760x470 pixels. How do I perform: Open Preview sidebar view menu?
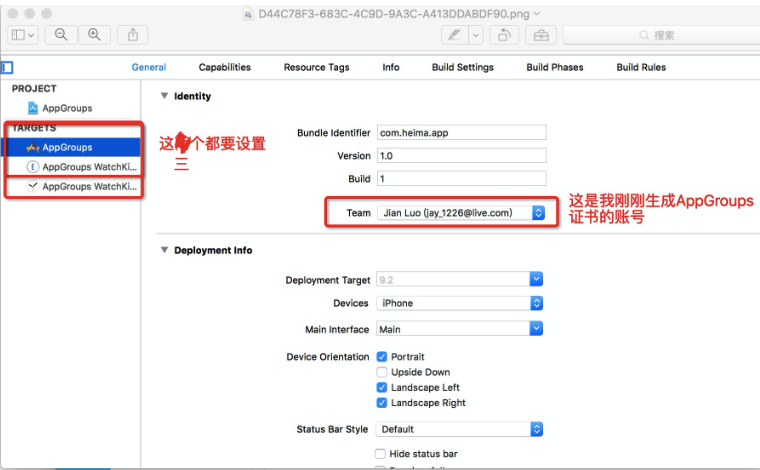[23, 35]
